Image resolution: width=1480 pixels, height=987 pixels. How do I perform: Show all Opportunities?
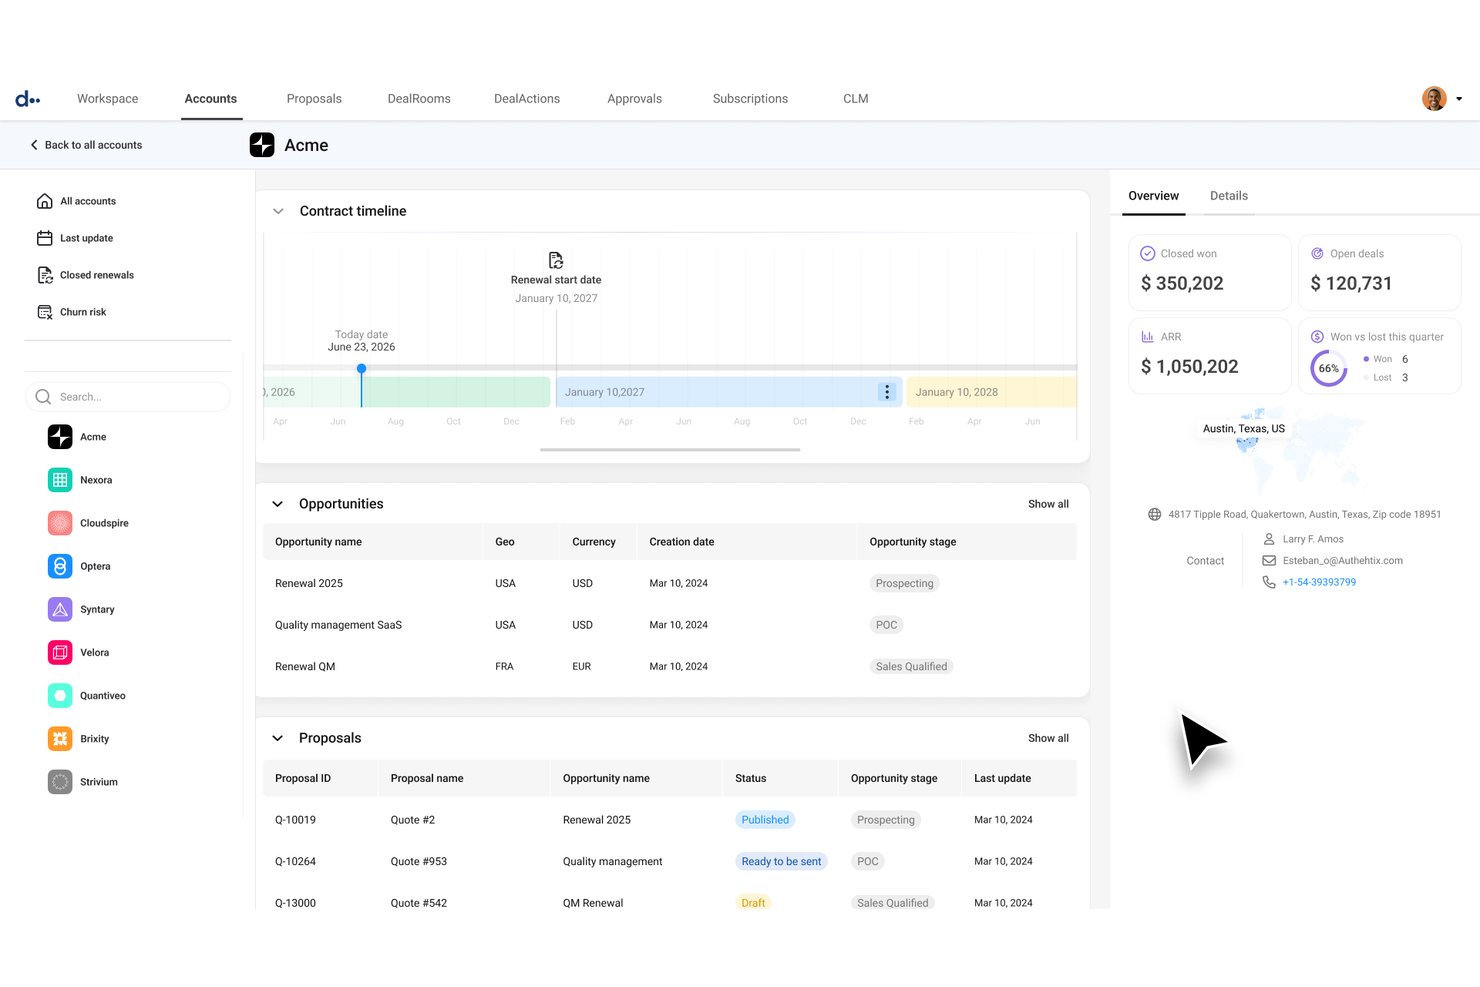point(1048,504)
